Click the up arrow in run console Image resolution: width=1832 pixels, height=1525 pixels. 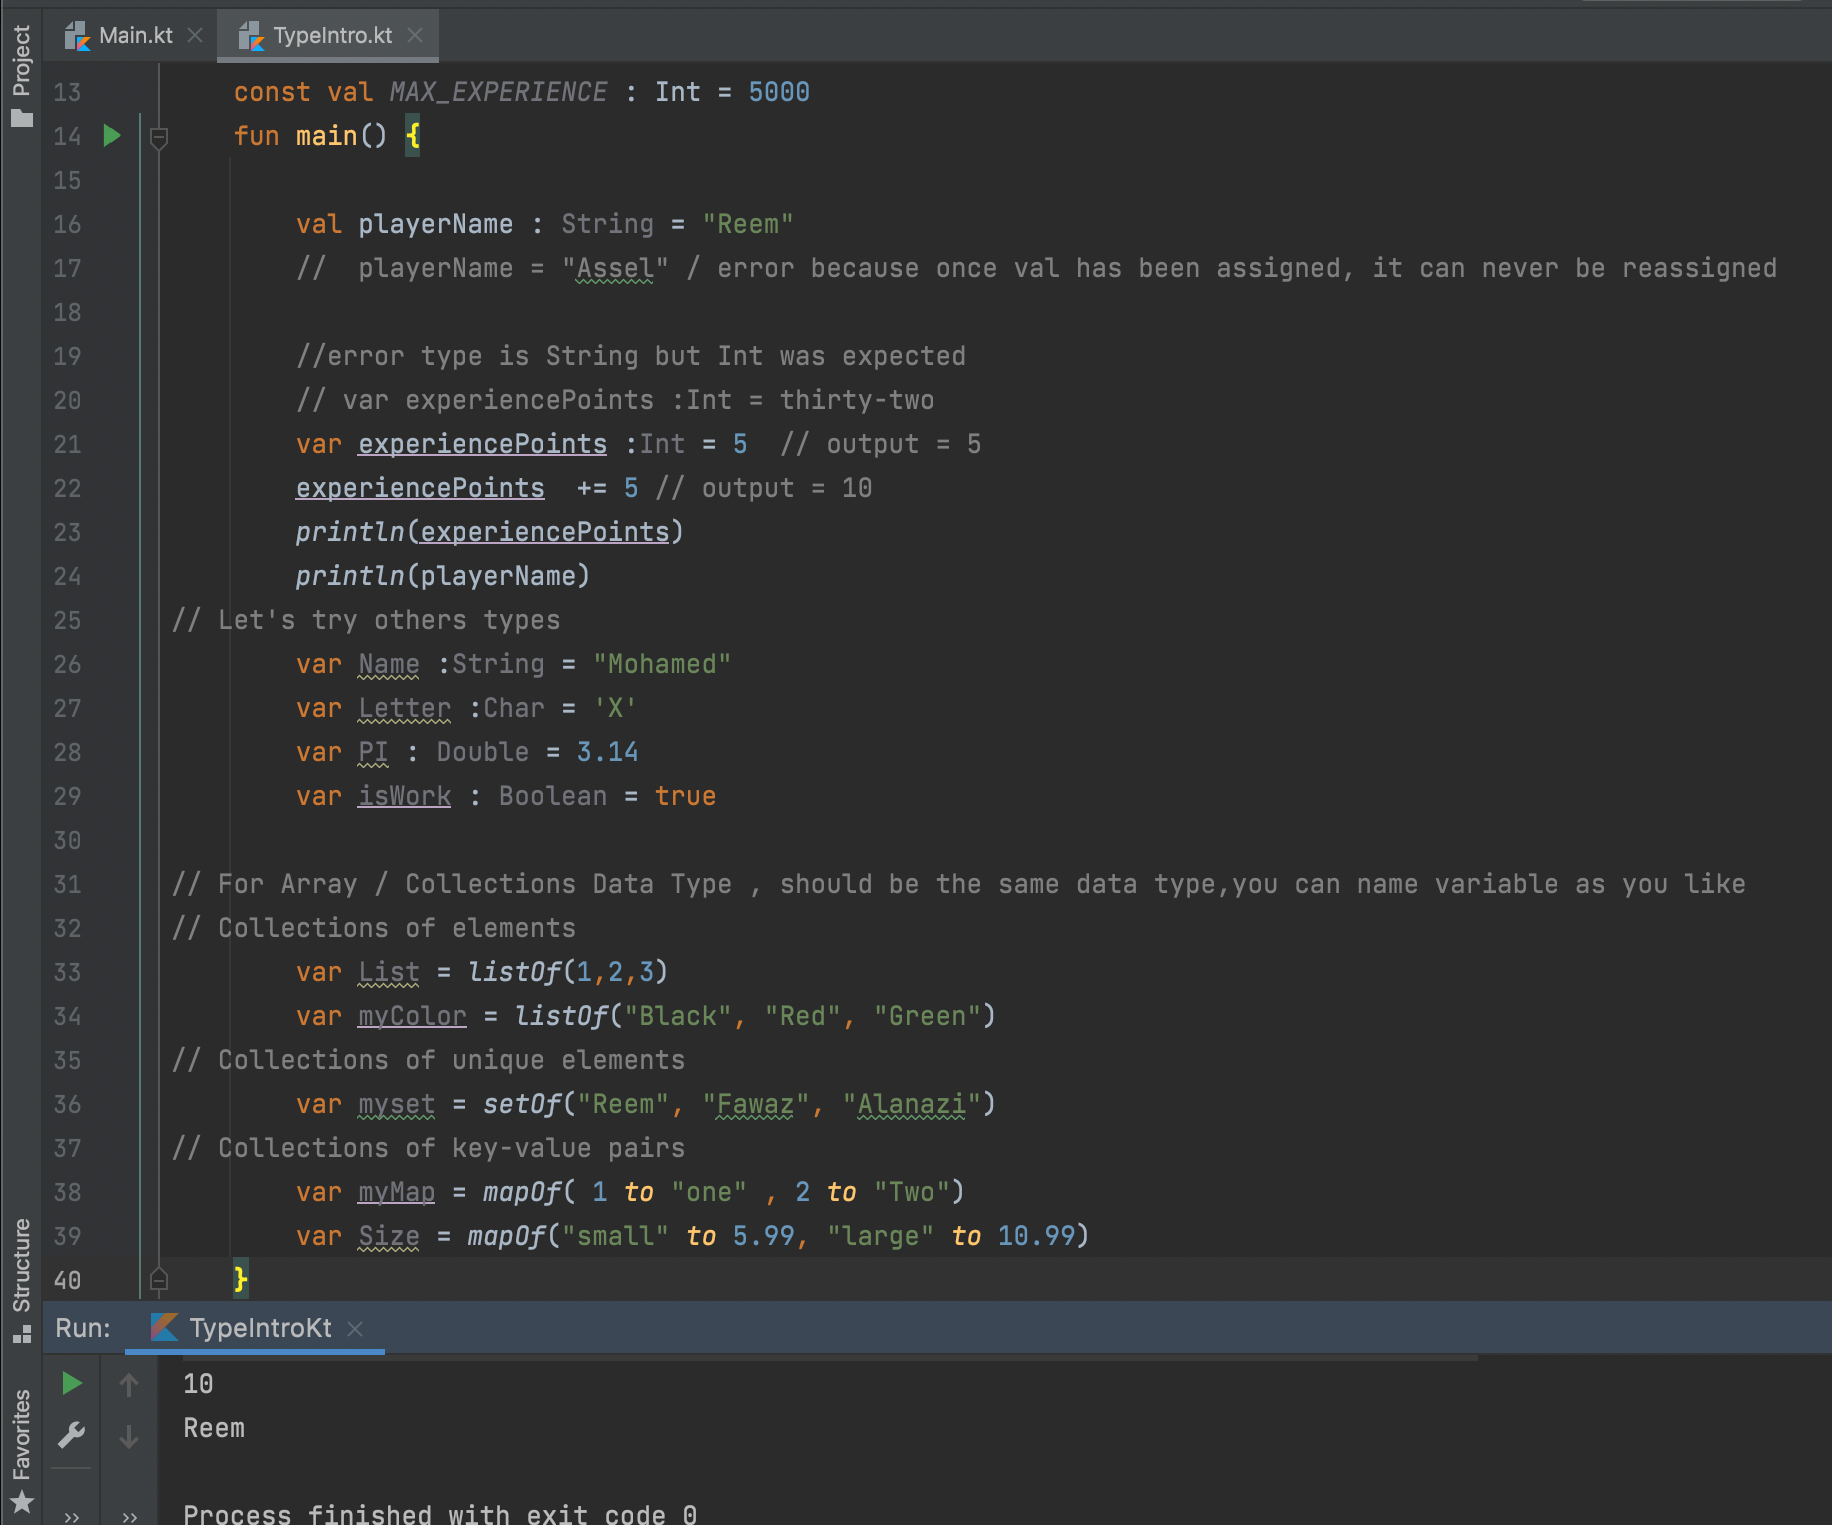pos(128,1385)
